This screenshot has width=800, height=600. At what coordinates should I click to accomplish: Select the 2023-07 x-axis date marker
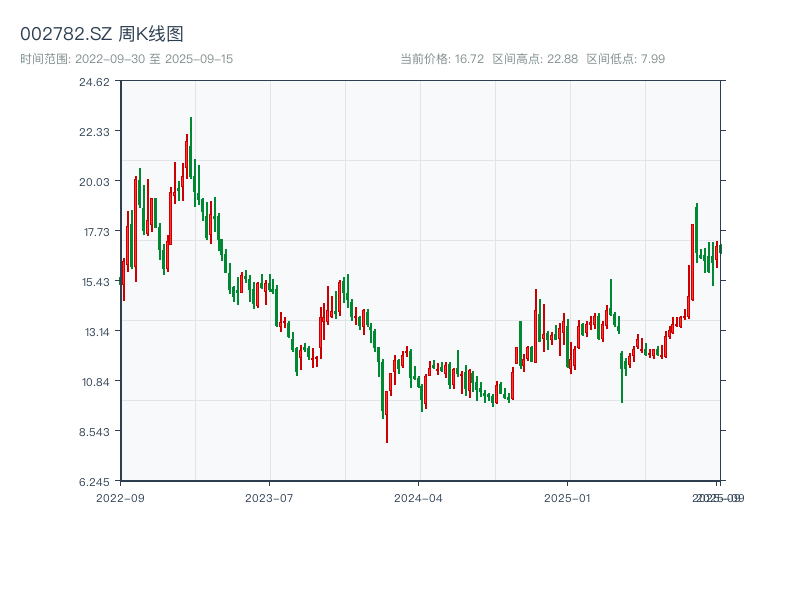[x=269, y=497]
